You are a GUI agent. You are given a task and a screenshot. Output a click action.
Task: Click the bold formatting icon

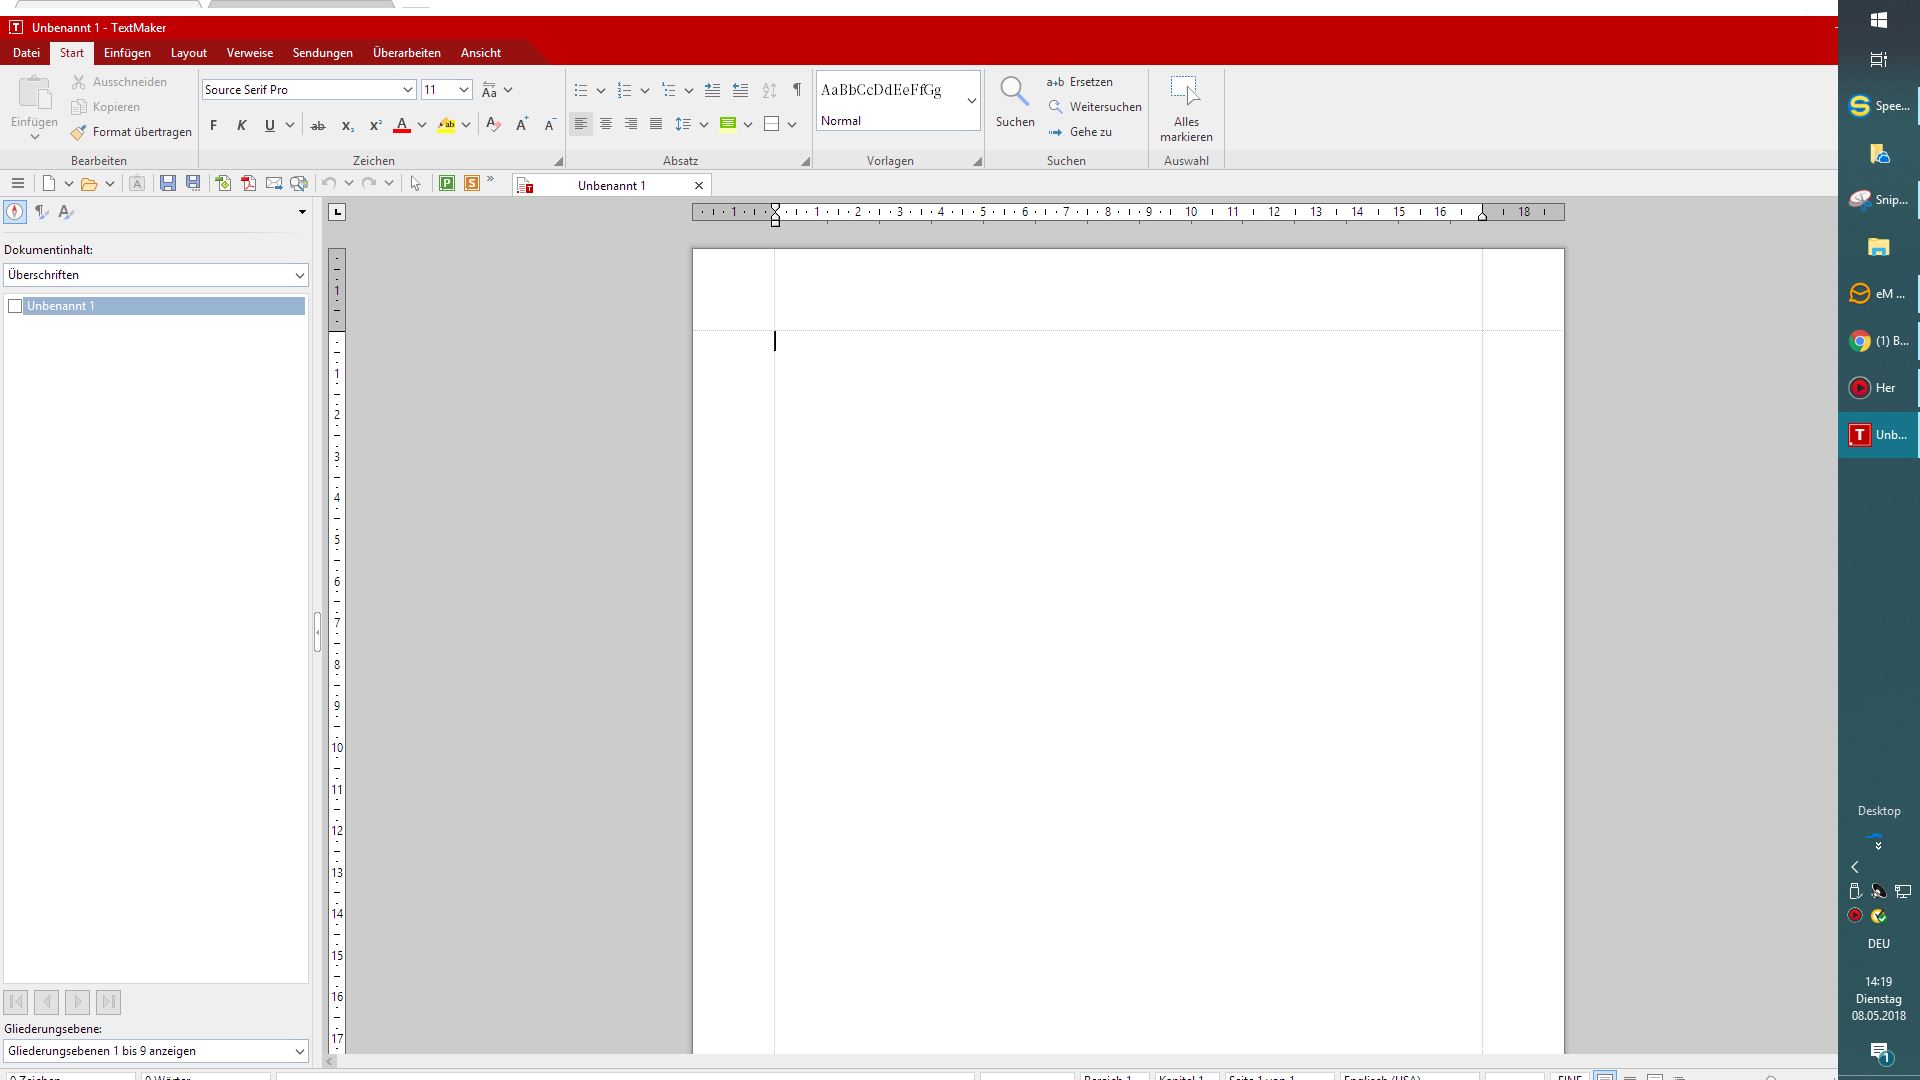[x=214, y=124]
